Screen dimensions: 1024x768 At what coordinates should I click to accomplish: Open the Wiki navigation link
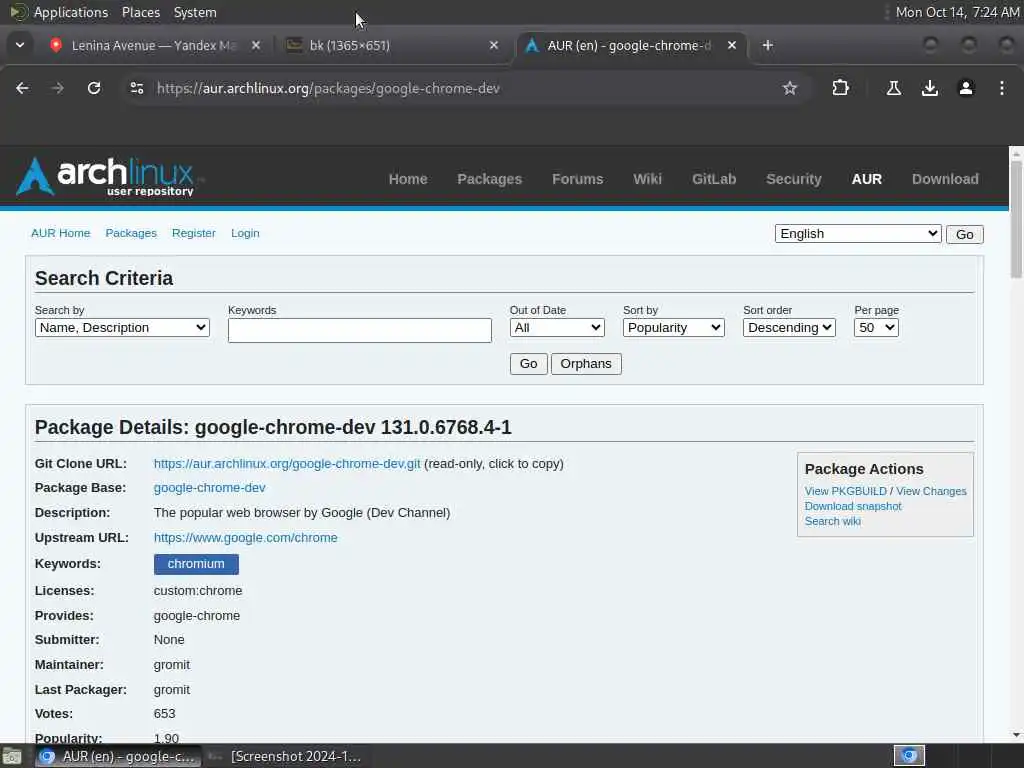647,179
